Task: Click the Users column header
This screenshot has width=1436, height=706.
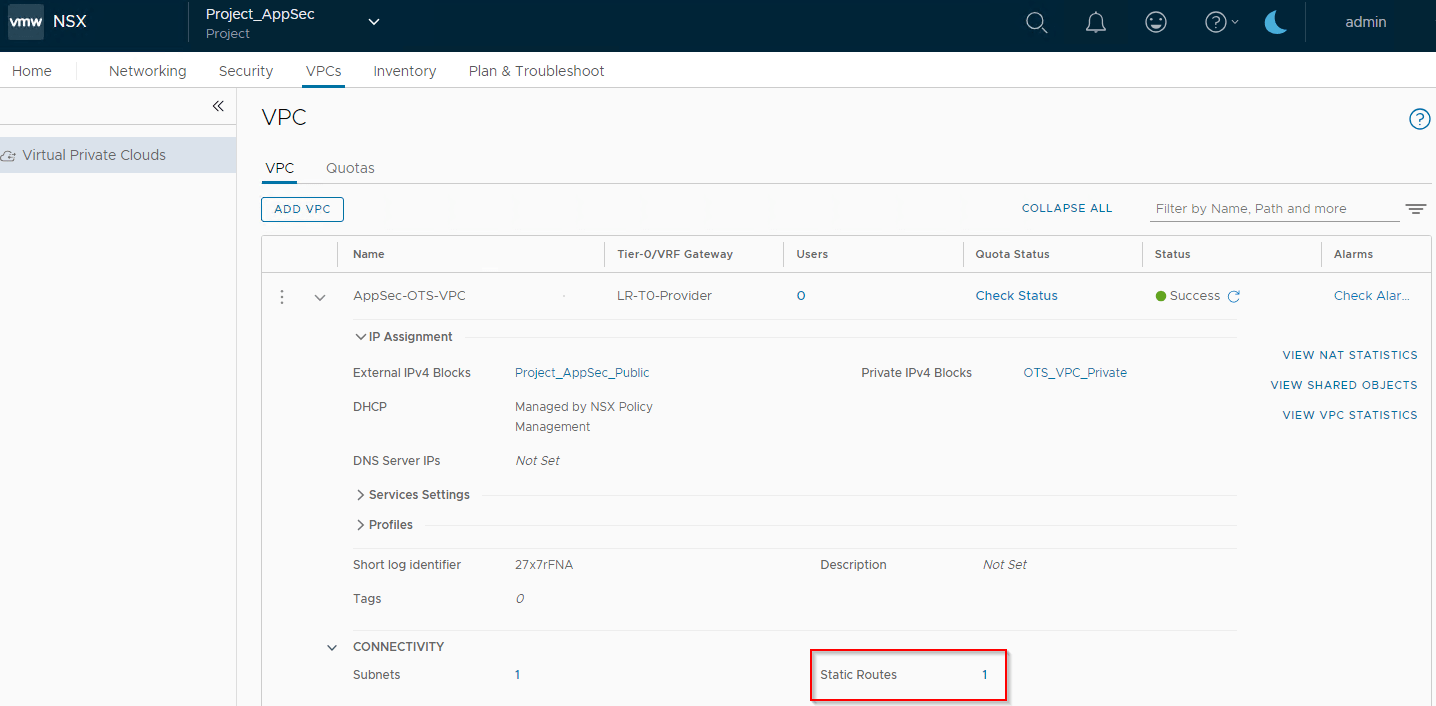Action: click(x=812, y=254)
